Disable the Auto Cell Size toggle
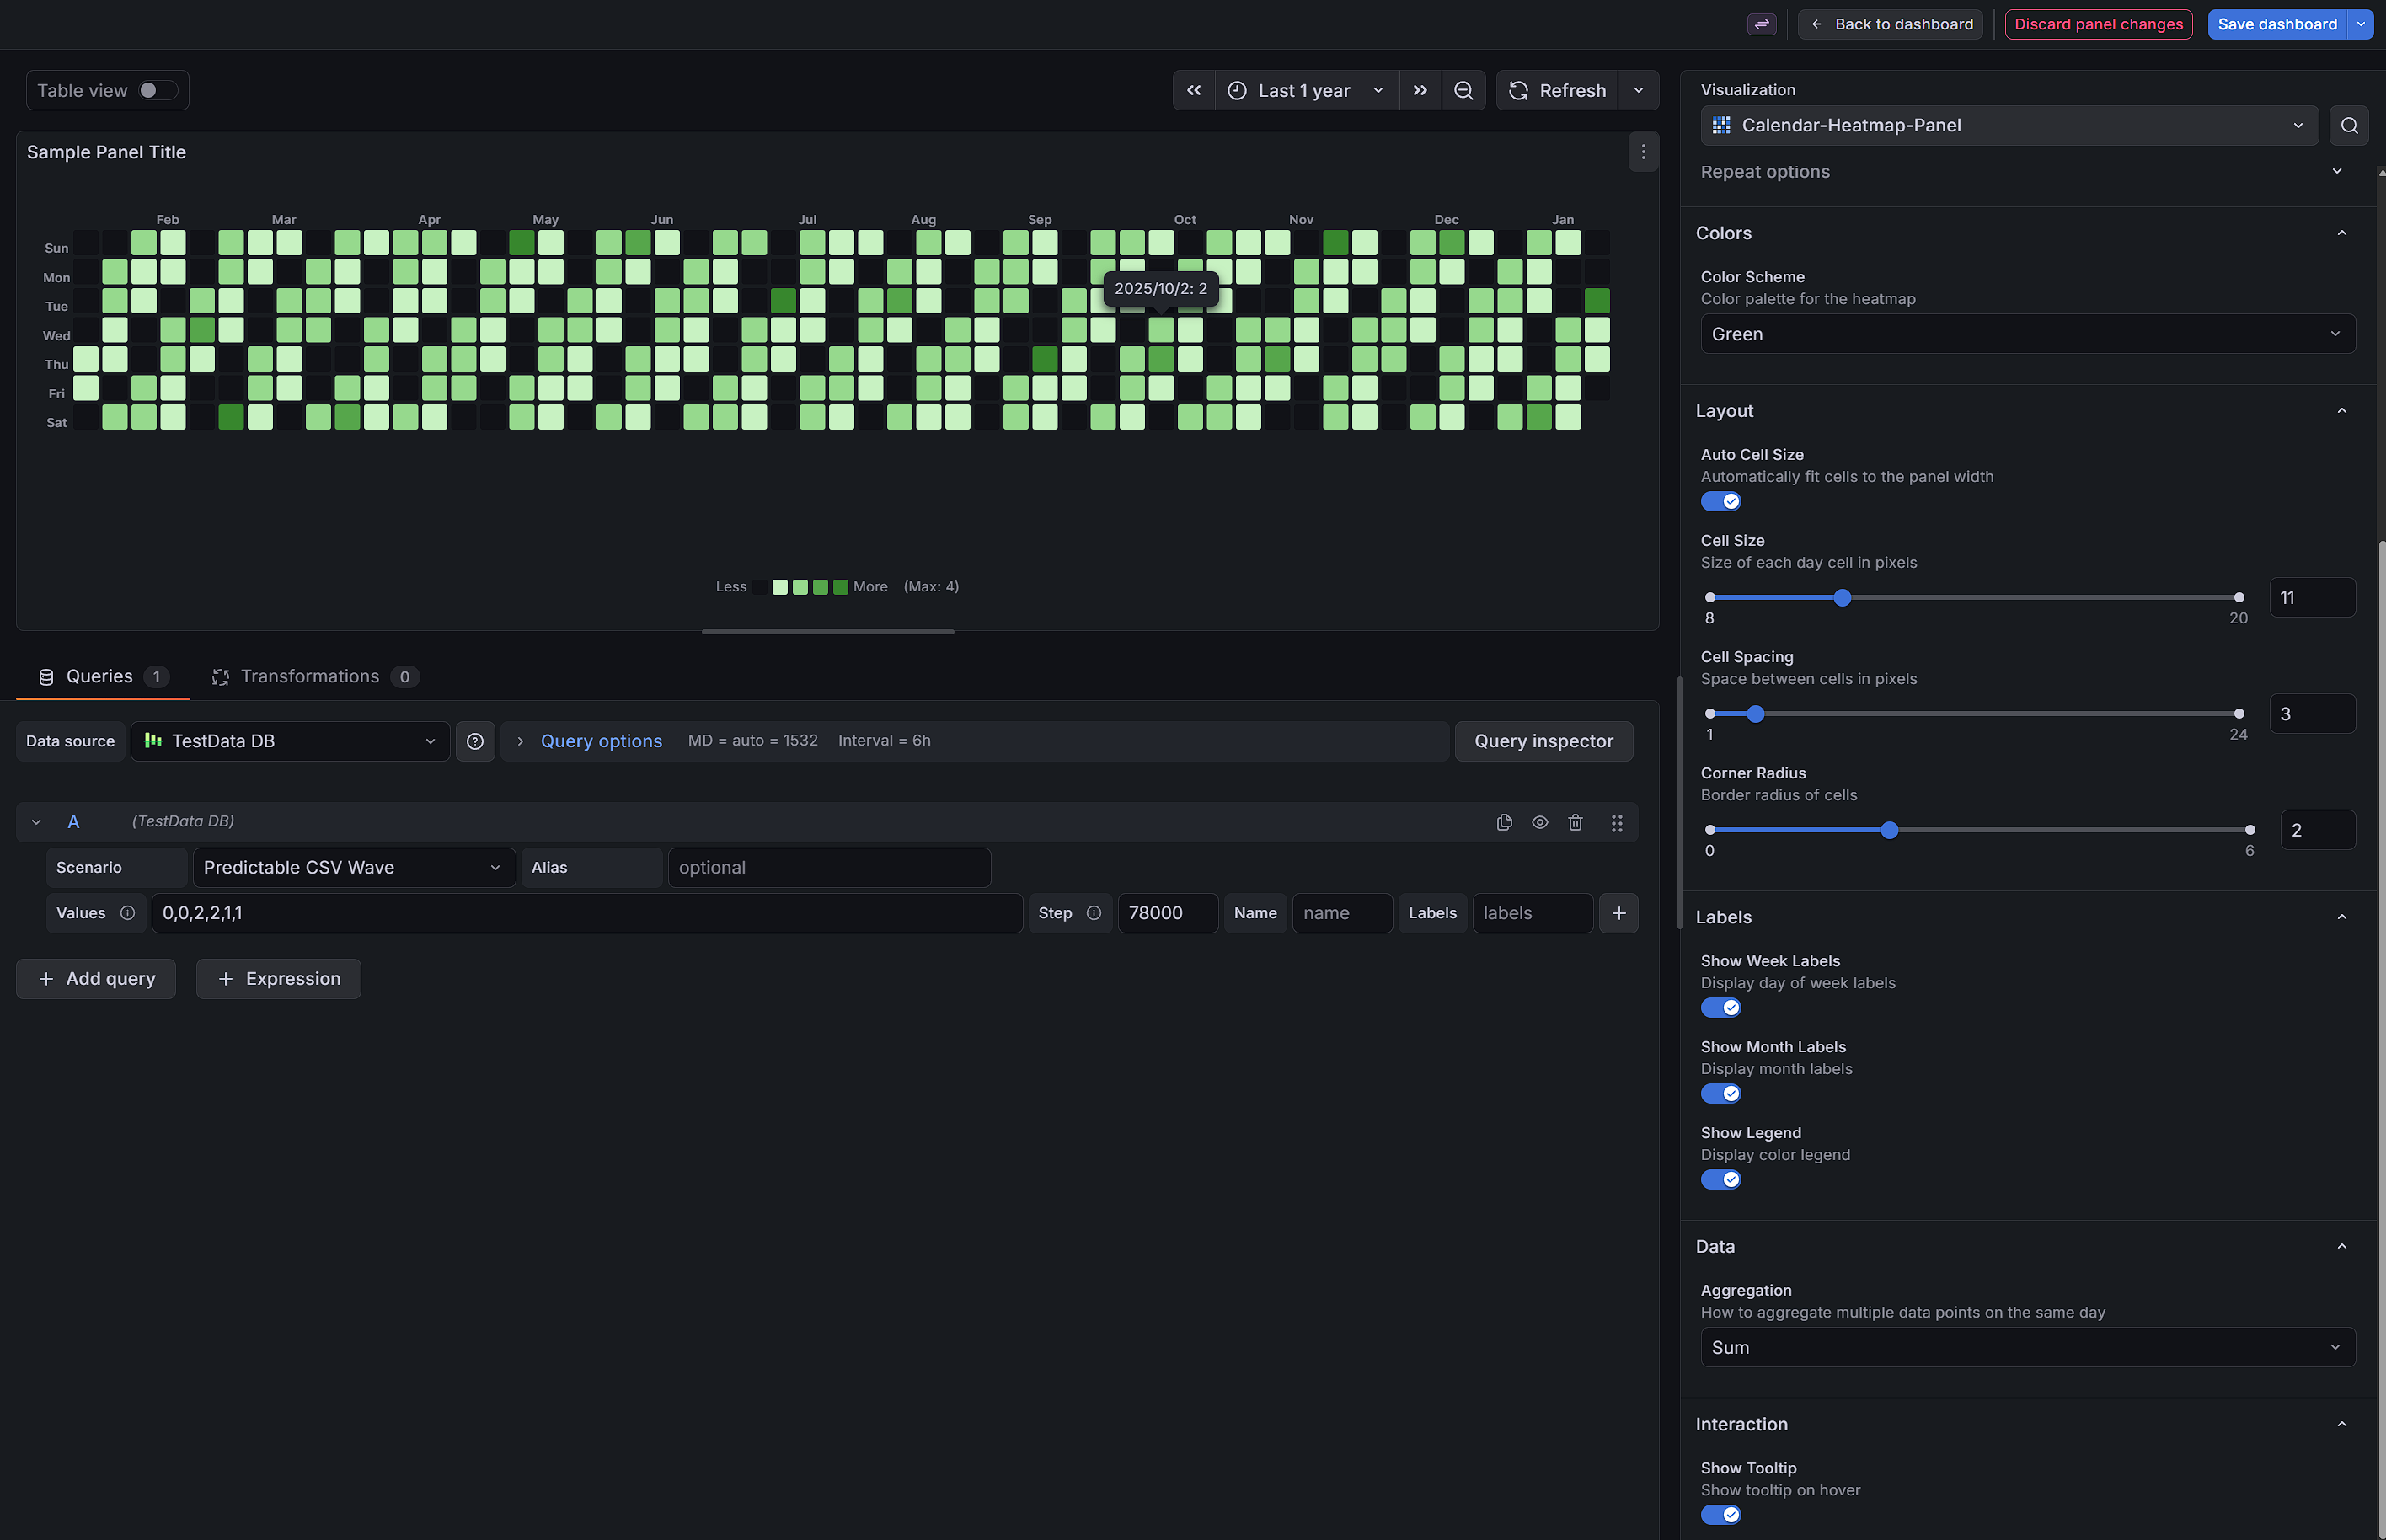This screenshot has width=2386, height=1540. tap(1721, 502)
